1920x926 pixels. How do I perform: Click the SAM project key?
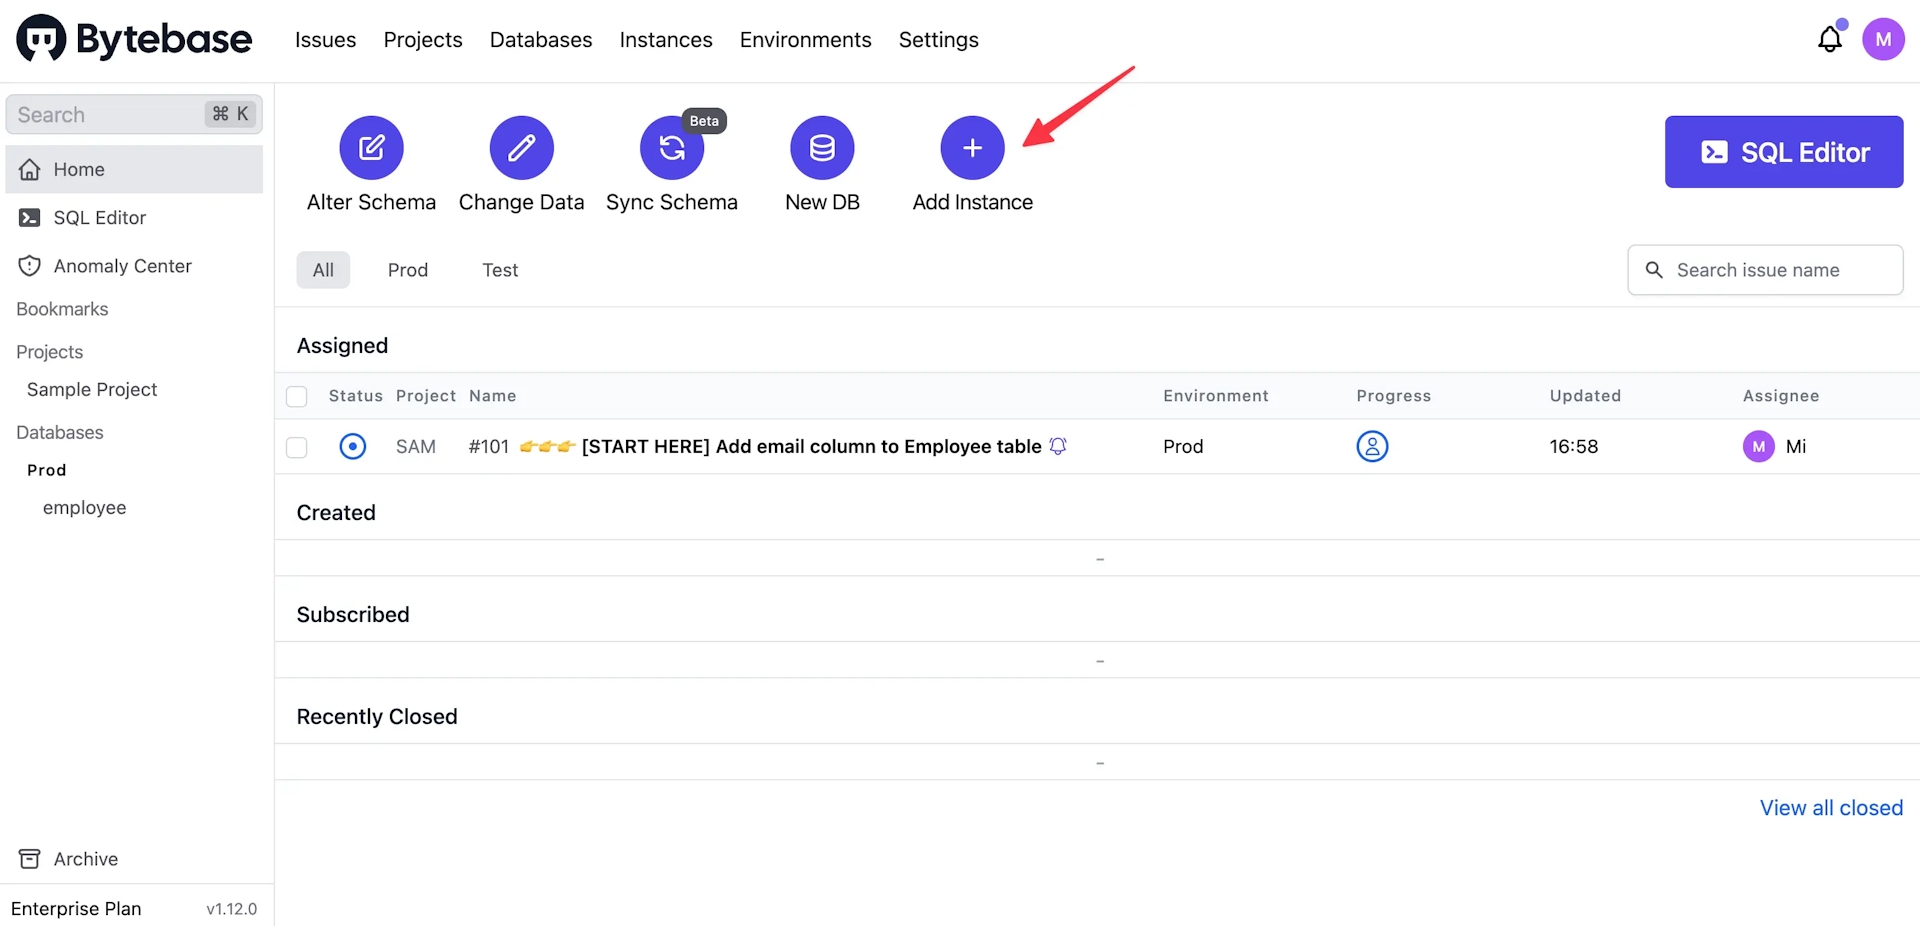[x=416, y=446]
